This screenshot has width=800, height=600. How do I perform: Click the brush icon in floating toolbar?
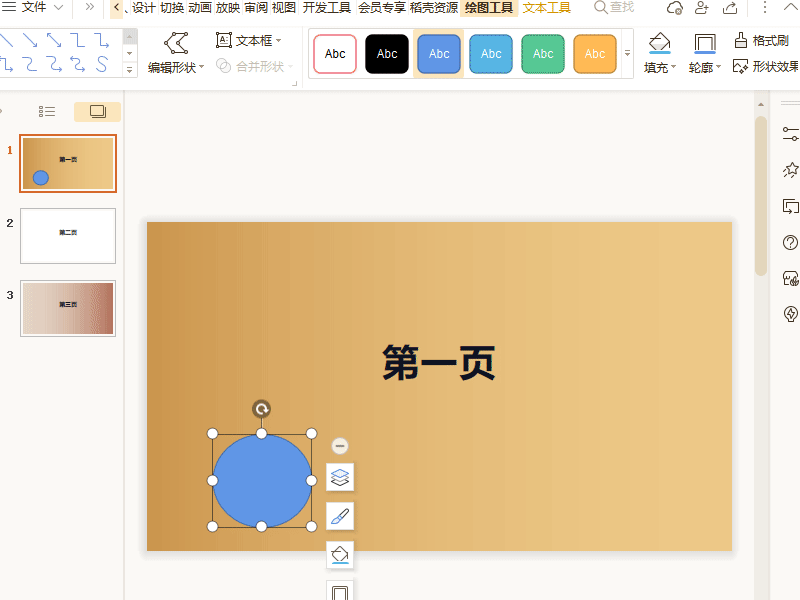pos(340,516)
